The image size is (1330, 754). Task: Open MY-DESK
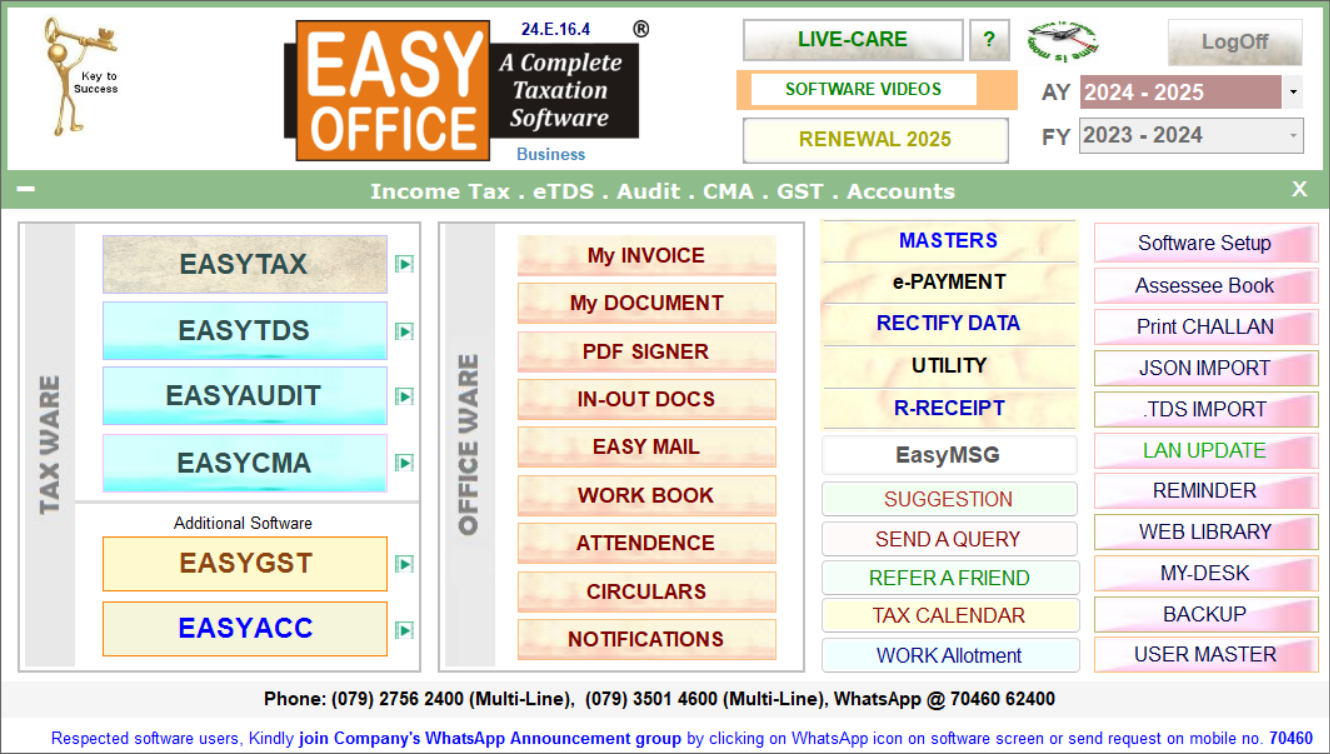coord(1206,573)
